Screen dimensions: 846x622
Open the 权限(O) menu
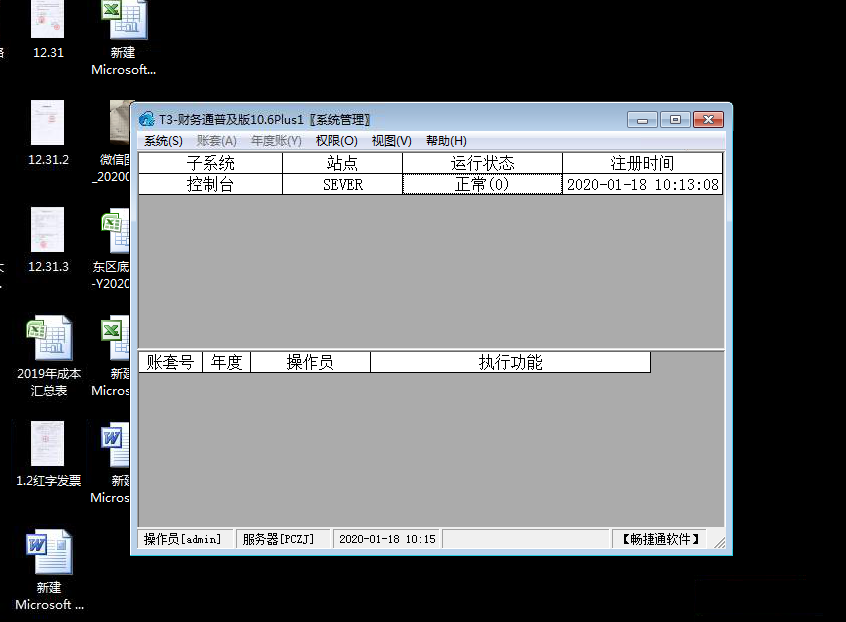[336, 141]
